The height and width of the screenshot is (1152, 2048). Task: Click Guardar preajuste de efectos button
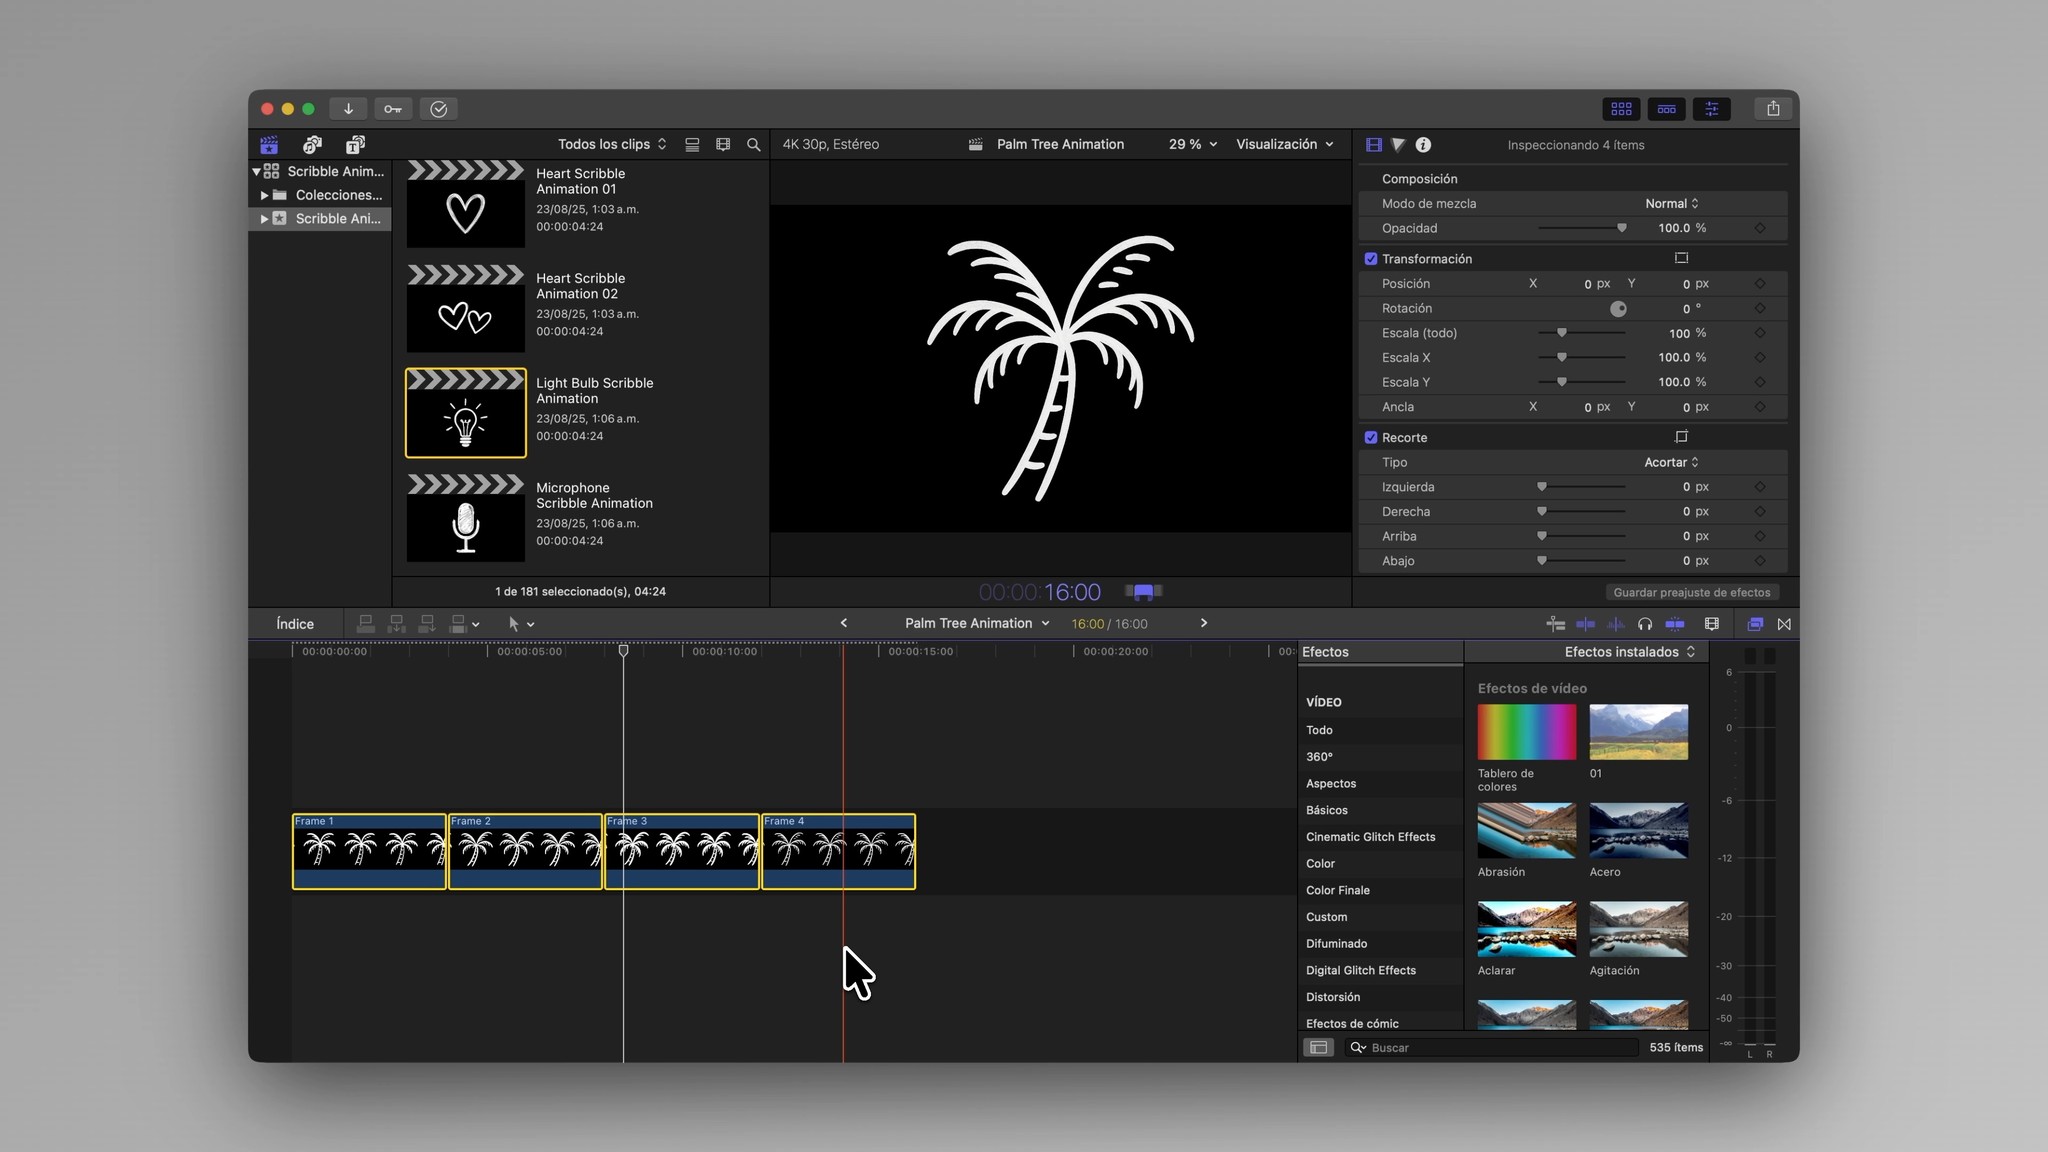[x=1691, y=593]
